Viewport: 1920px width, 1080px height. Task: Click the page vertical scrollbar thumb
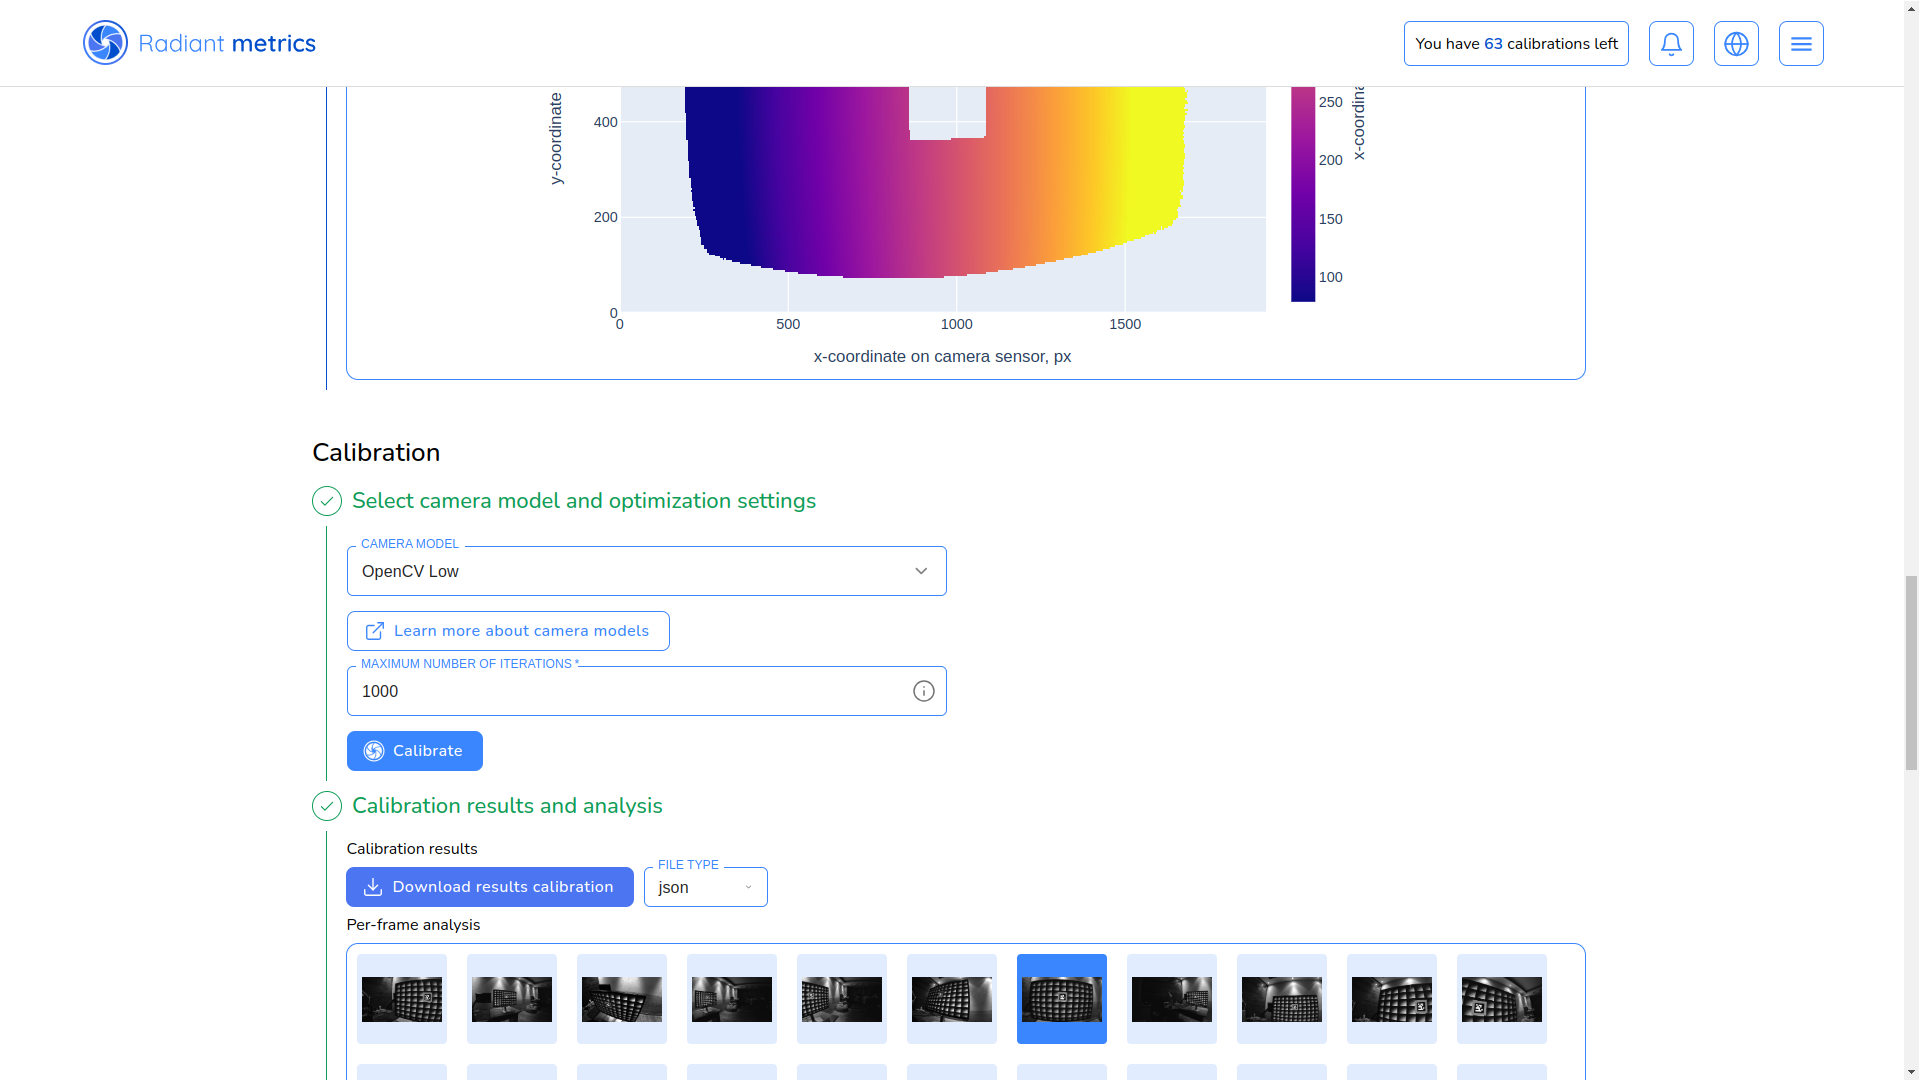point(1911,672)
